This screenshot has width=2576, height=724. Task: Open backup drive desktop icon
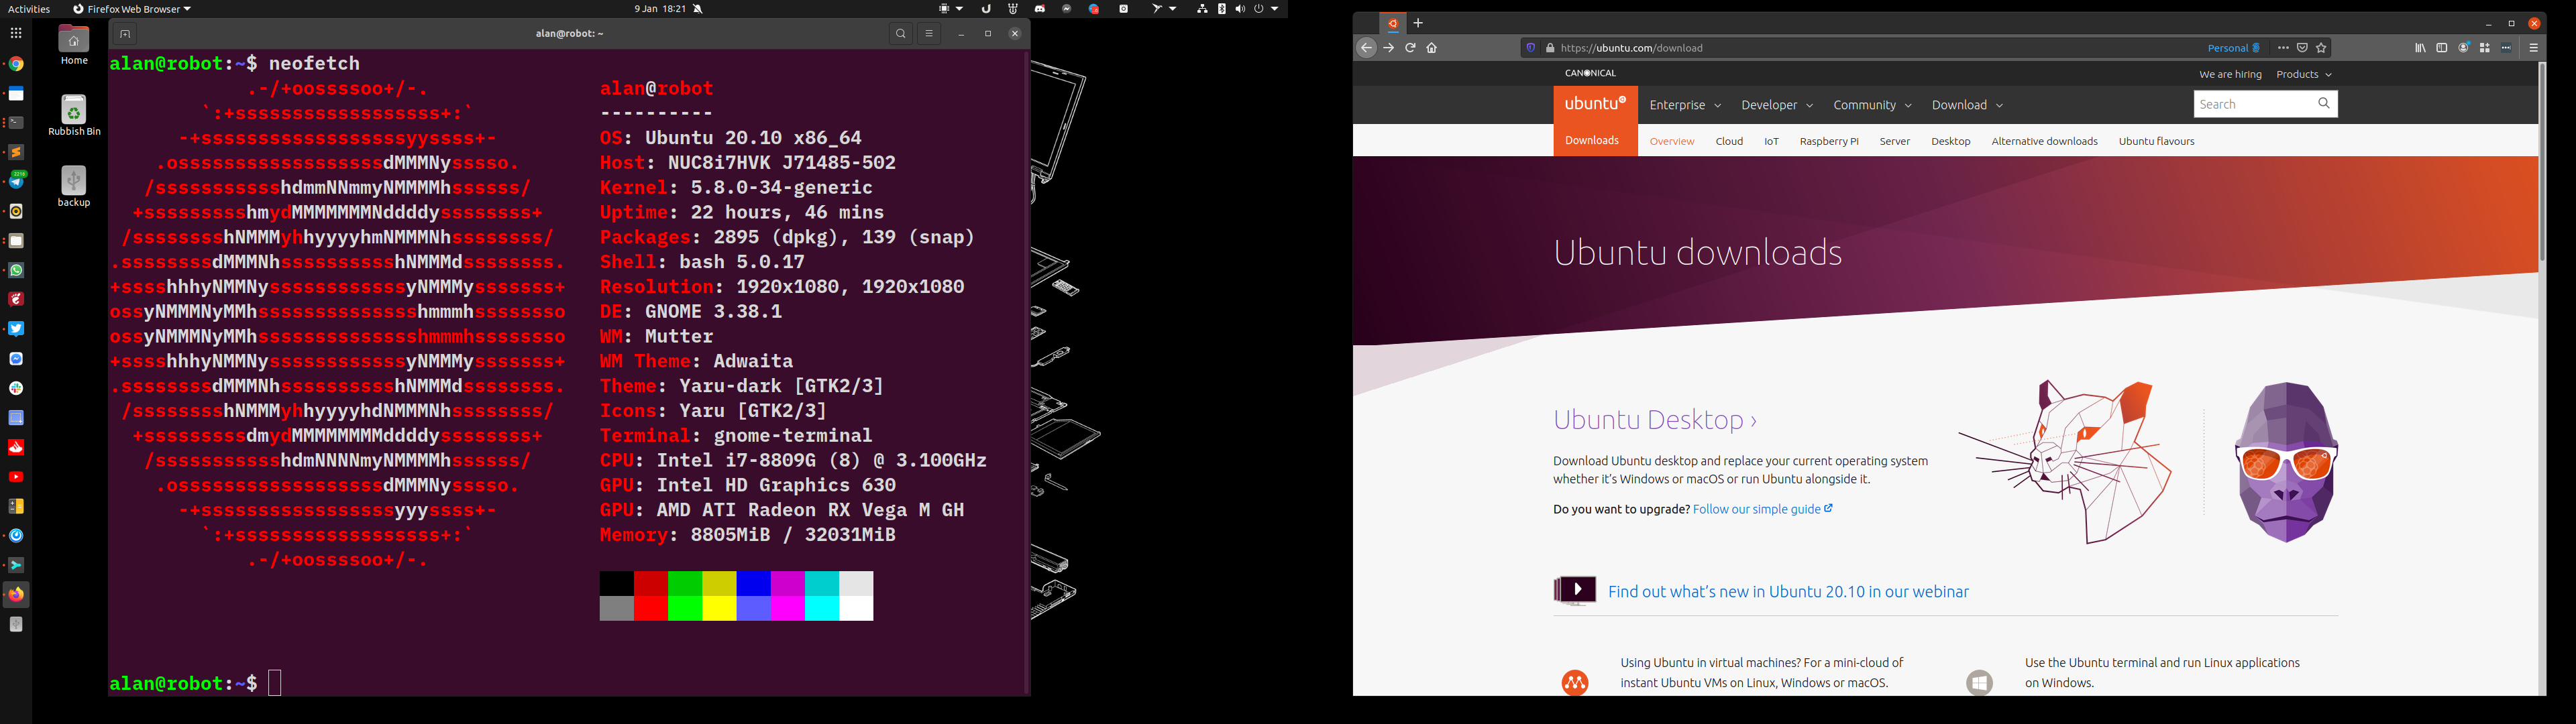74,186
